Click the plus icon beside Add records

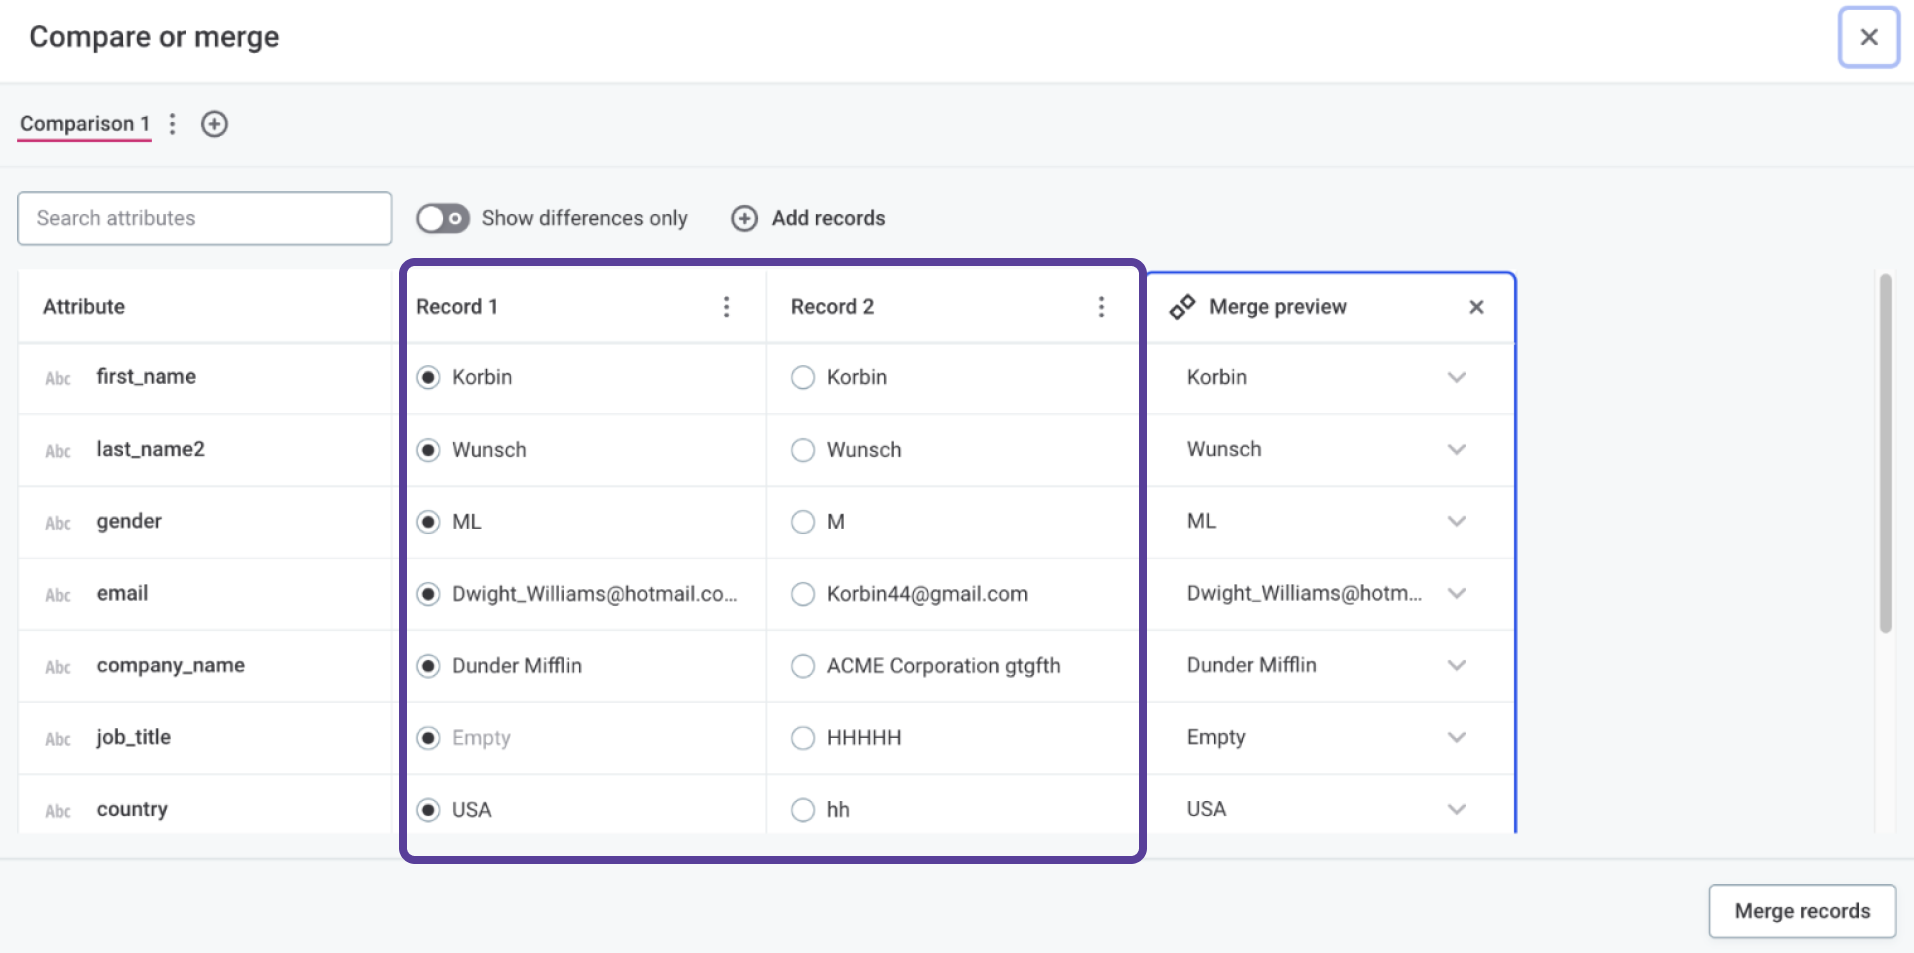[744, 218]
